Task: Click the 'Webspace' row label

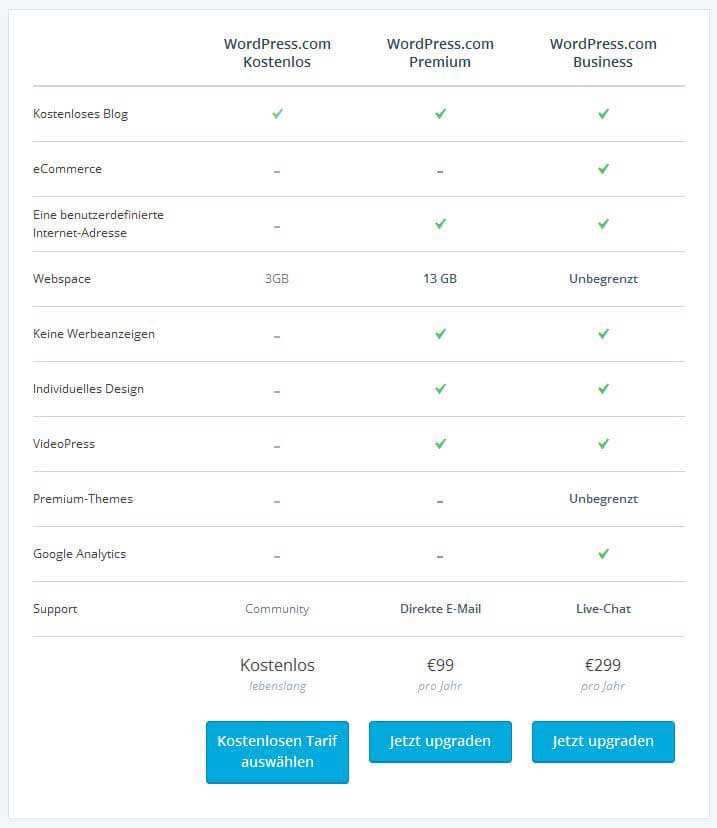Action: tap(62, 279)
